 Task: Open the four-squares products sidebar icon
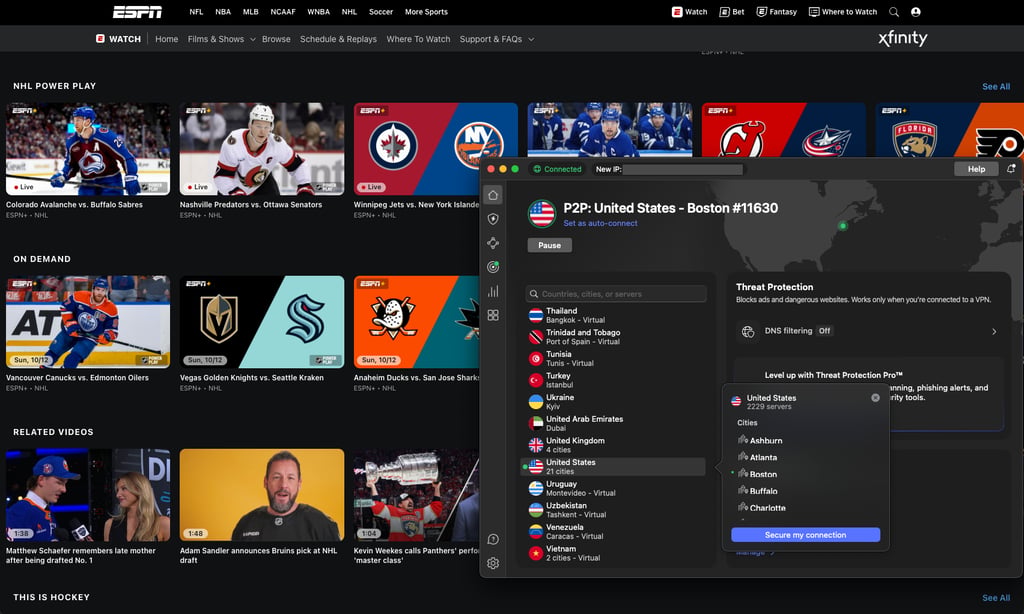click(x=493, y=315)
